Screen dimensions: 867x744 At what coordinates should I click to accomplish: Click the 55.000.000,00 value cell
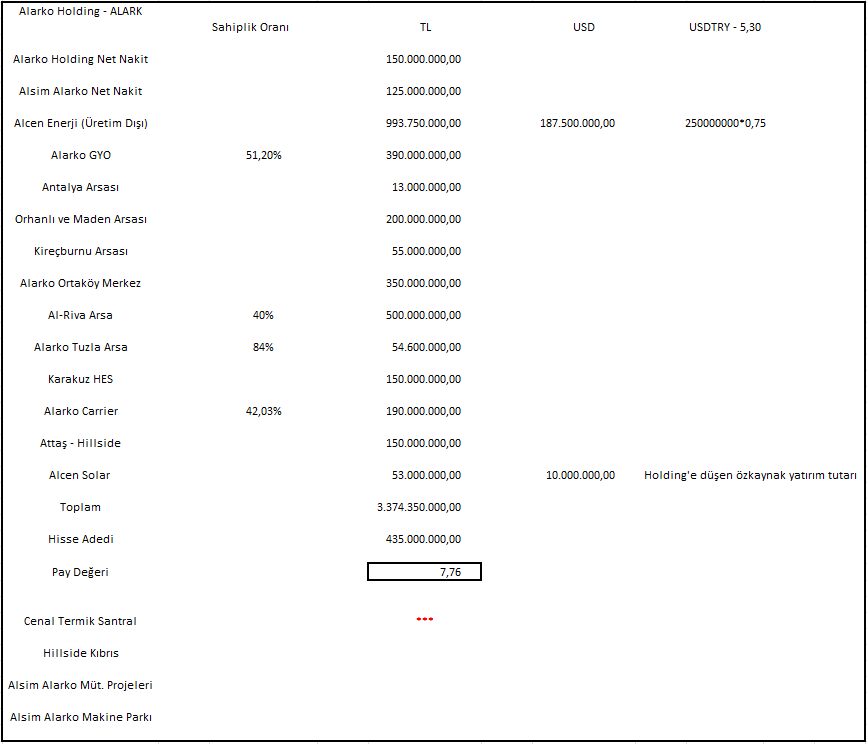[426, 252]
